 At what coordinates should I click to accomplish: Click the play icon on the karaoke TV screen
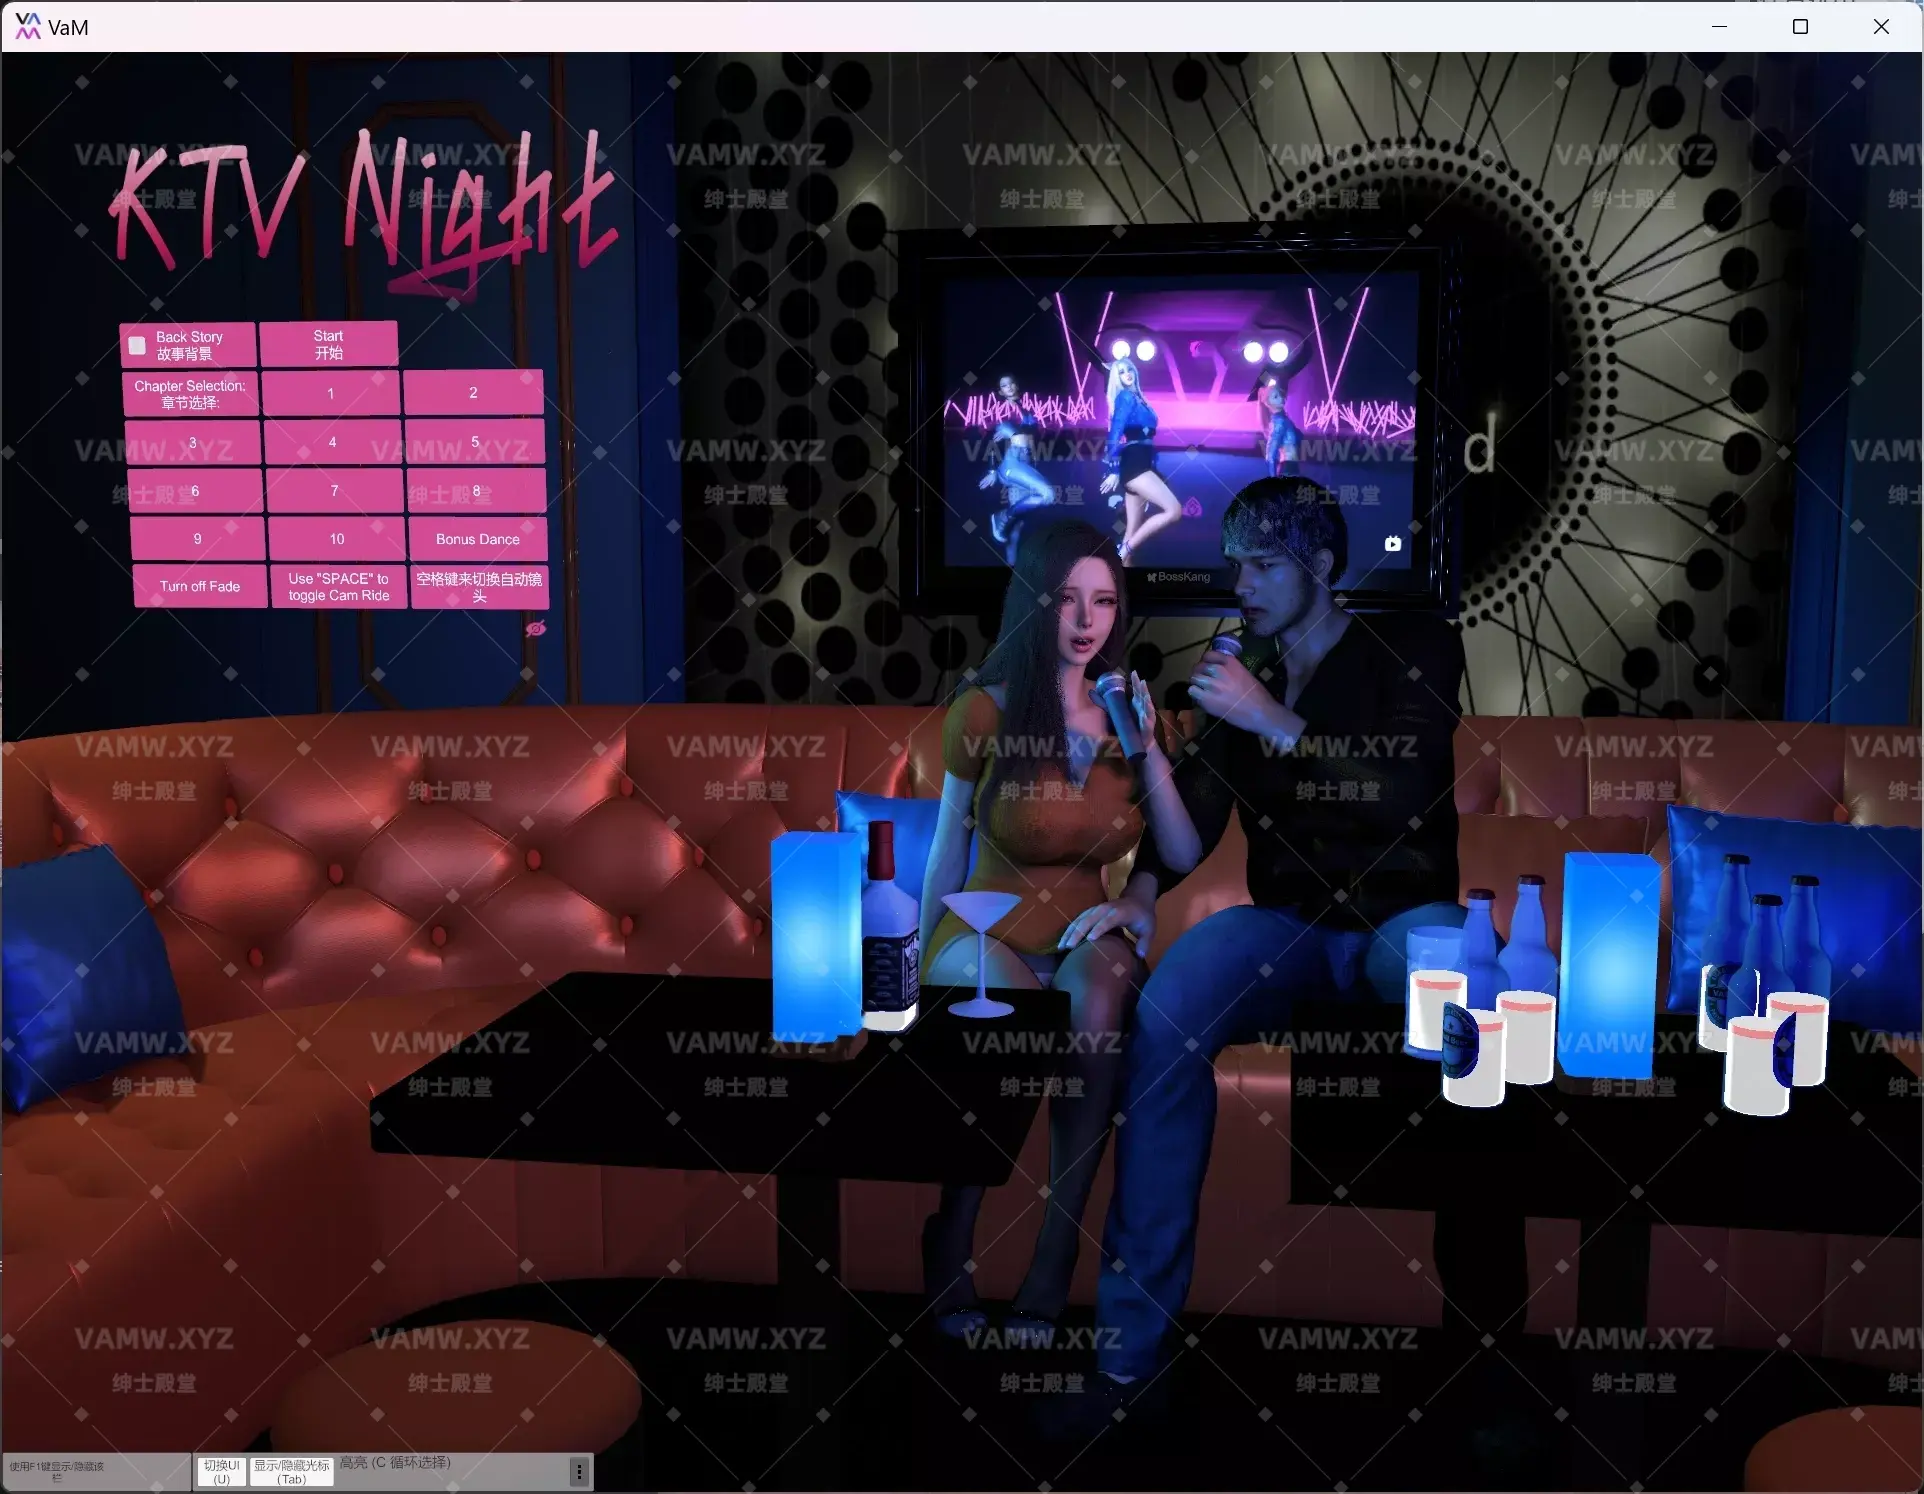coord(1392,544)
